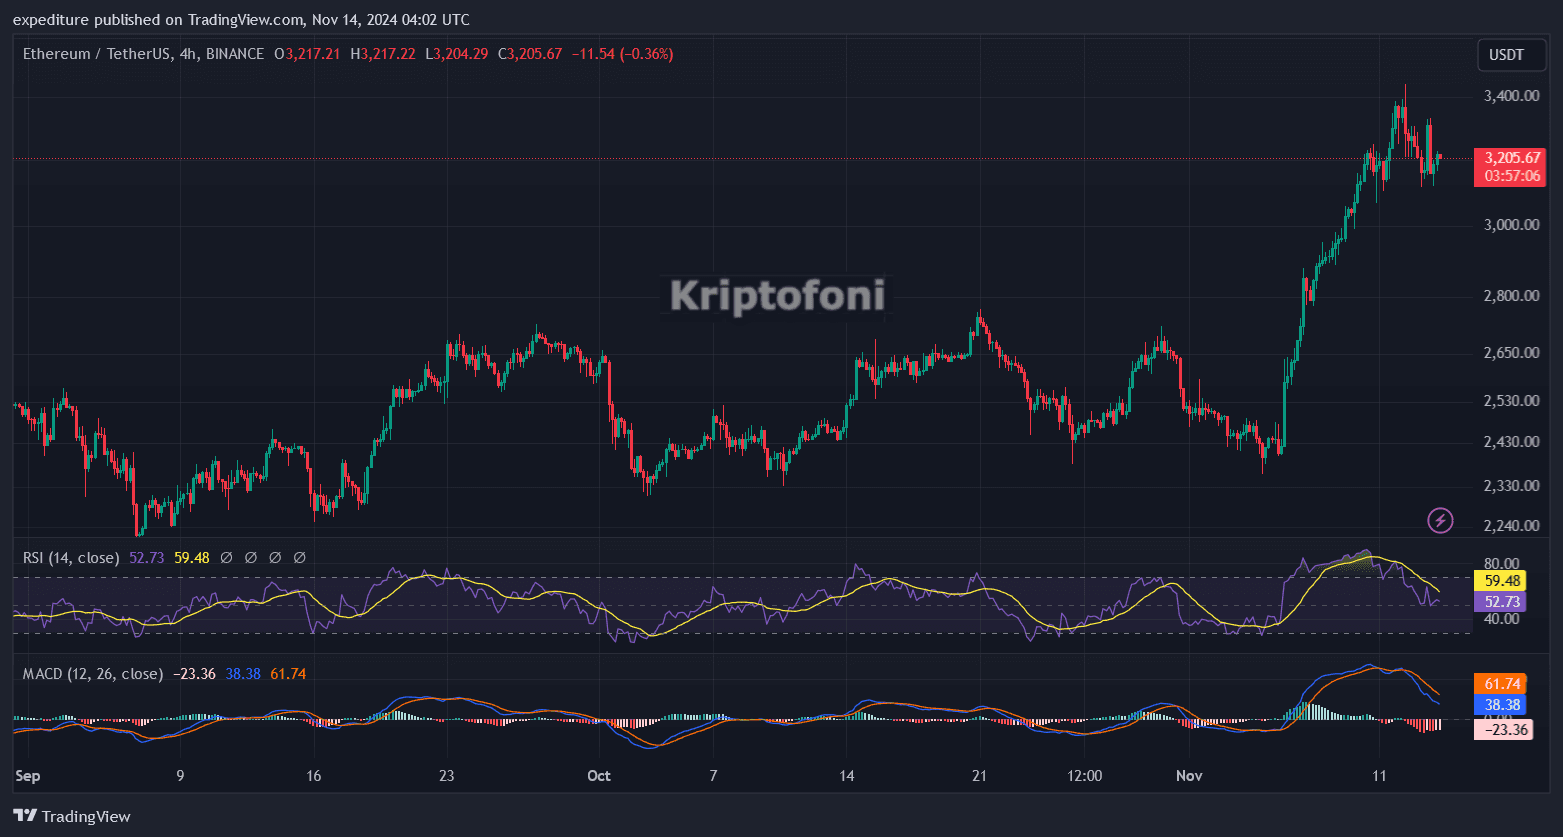Select the Oct marker on time axis
This screenshot has width=1563, height=837.
click(x=599, y=776)
